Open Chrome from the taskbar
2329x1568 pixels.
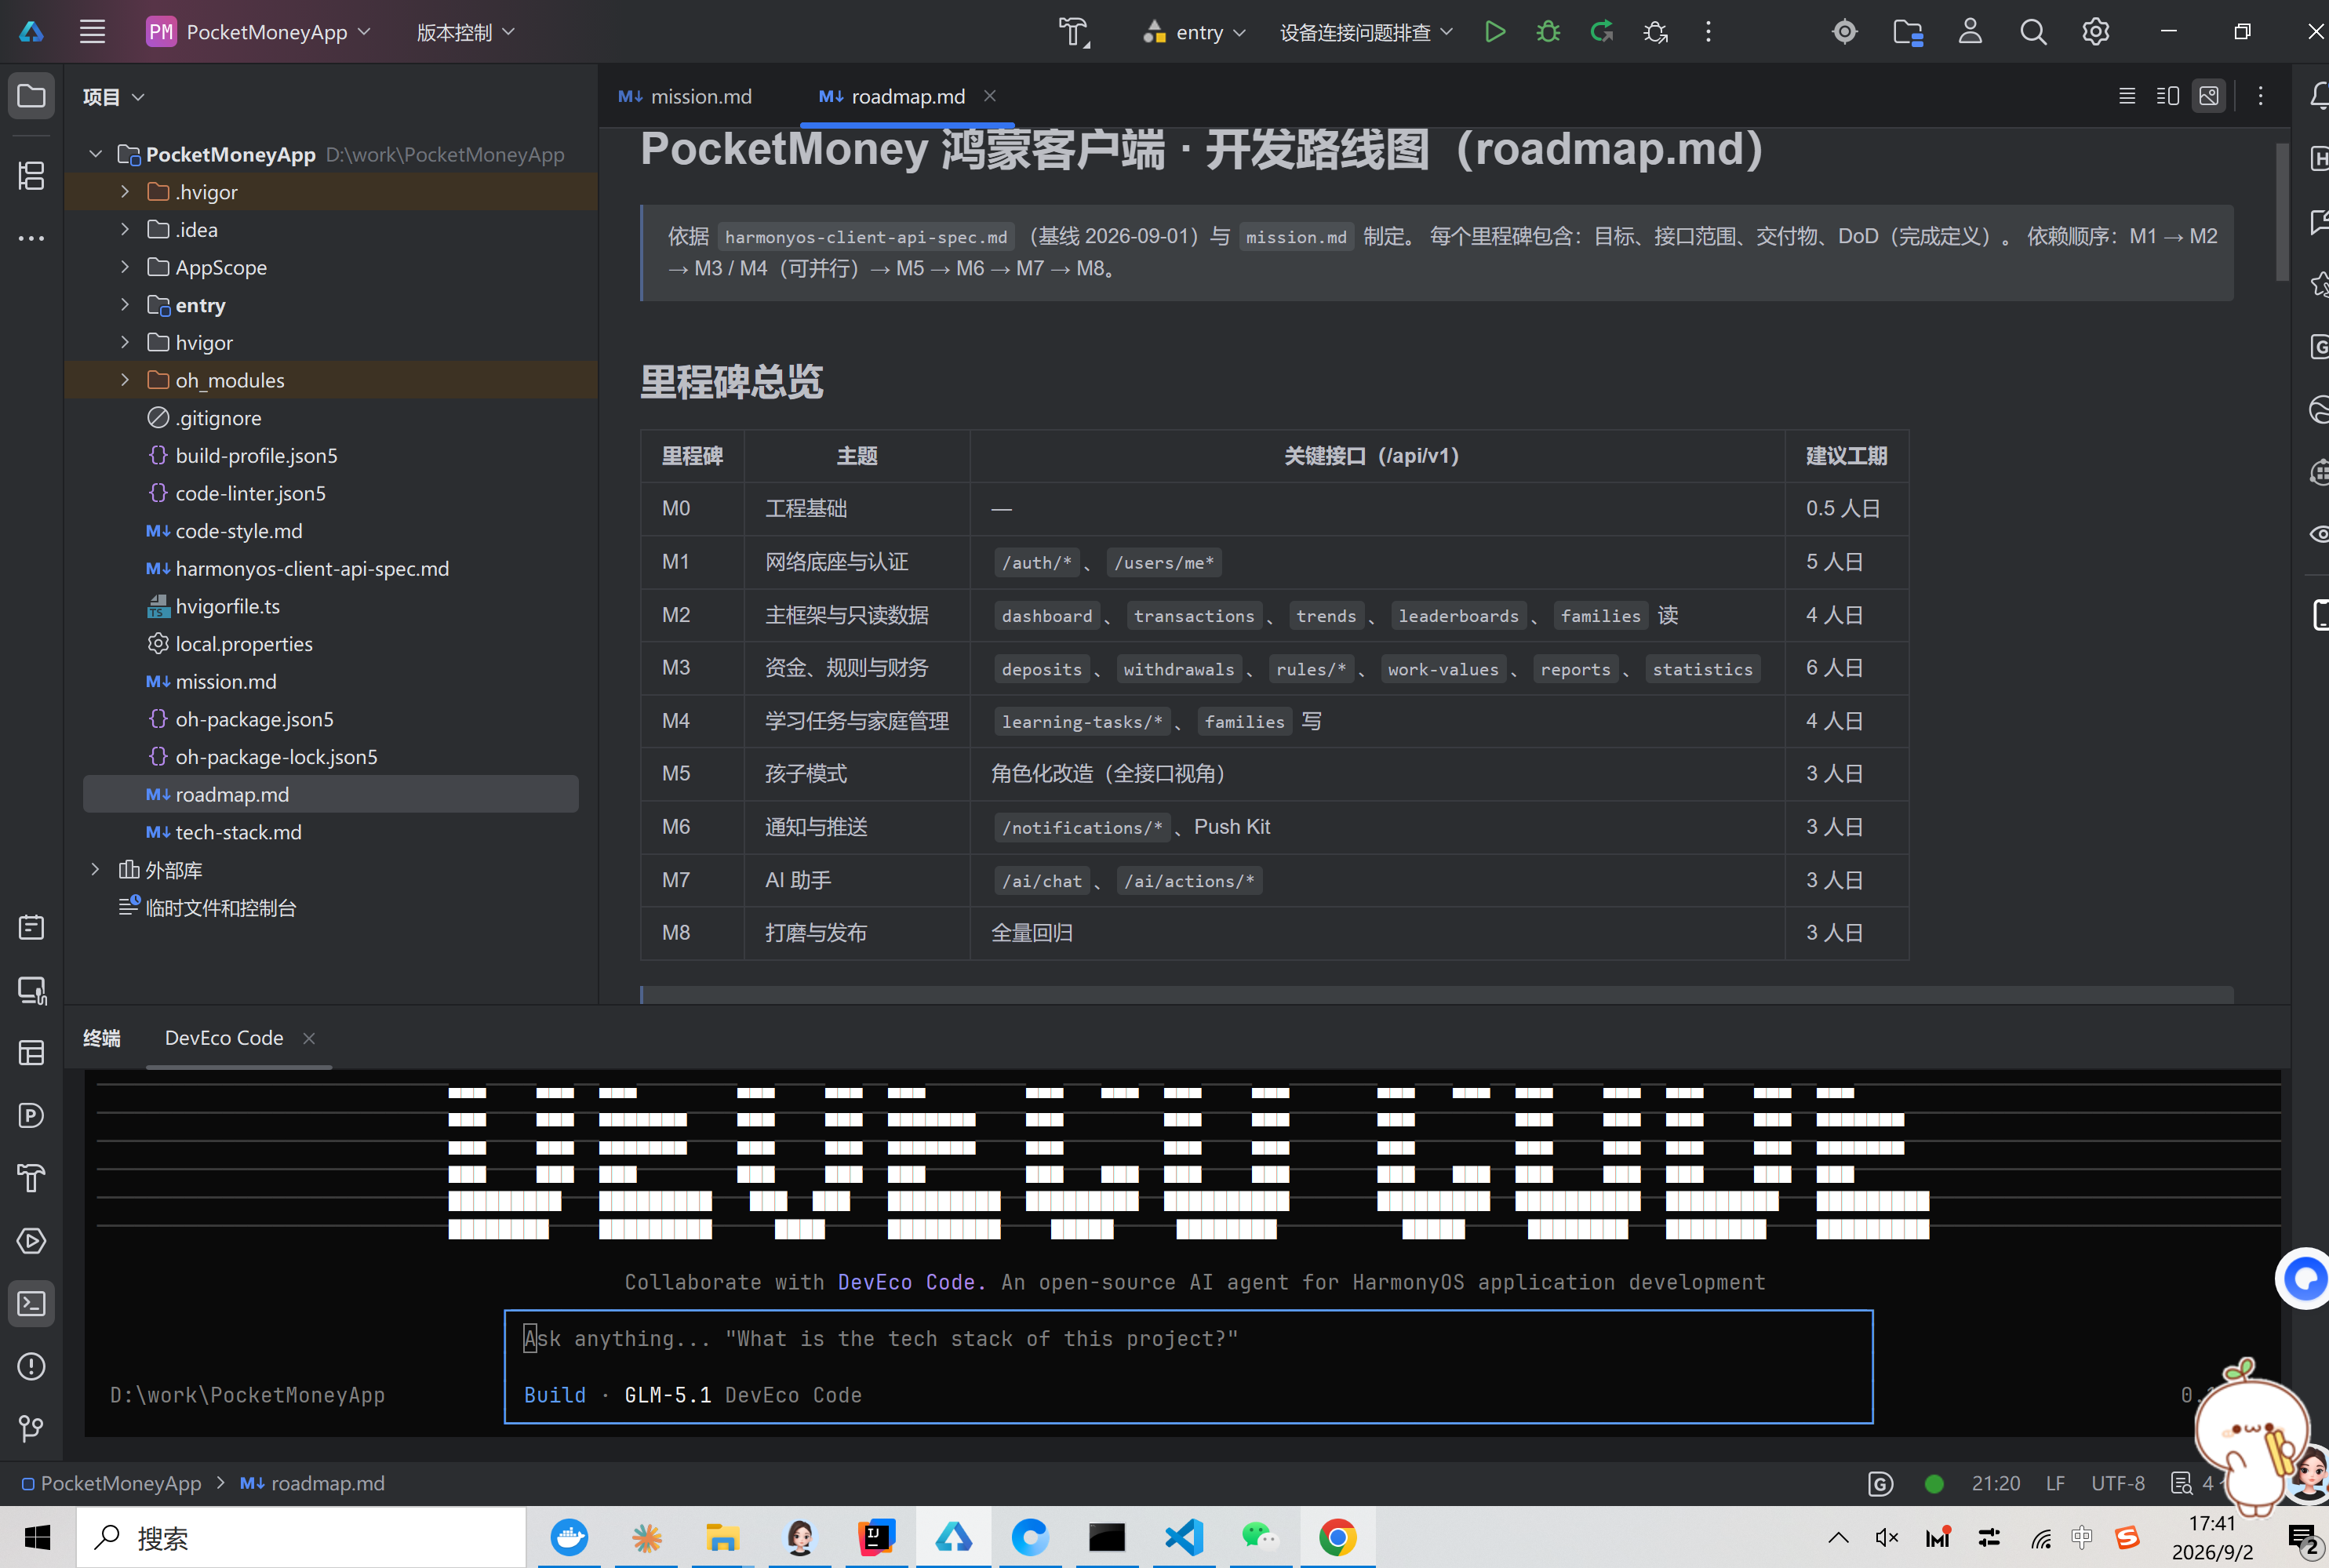point(1337,1538)
